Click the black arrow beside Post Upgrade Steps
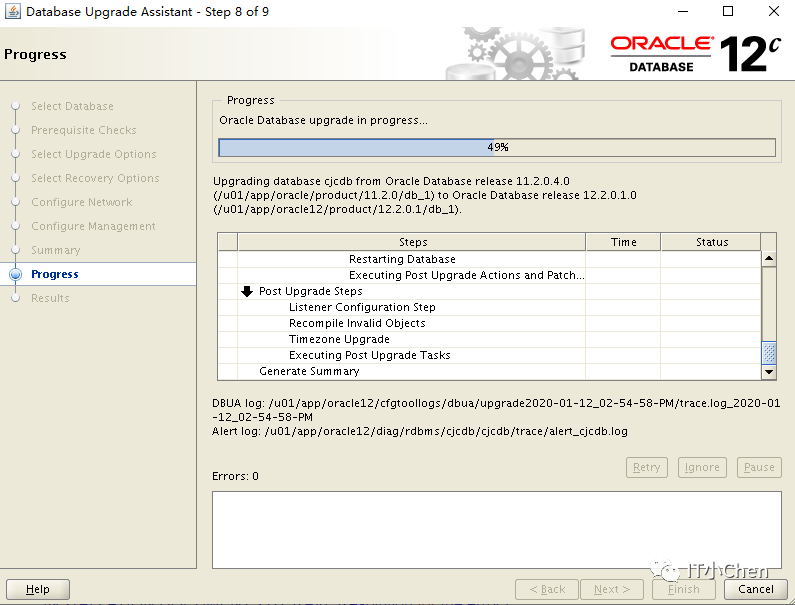Viewport: 795px width, 605px height. point(247,291)
